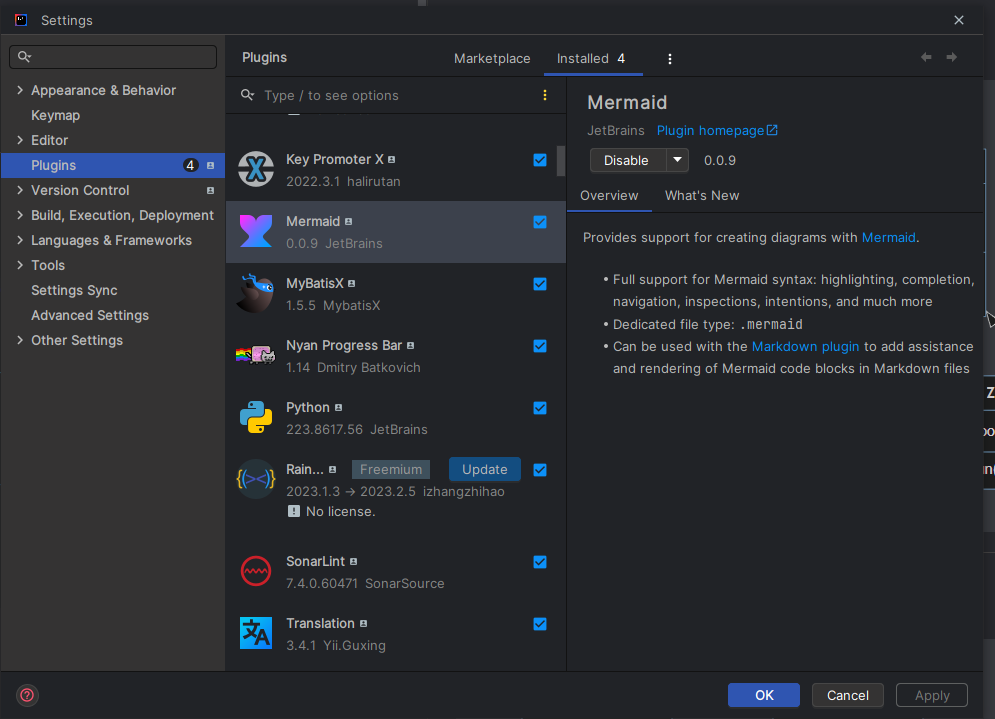
Task: Switch to the Marketplace tab
Action: click(492, 58)
